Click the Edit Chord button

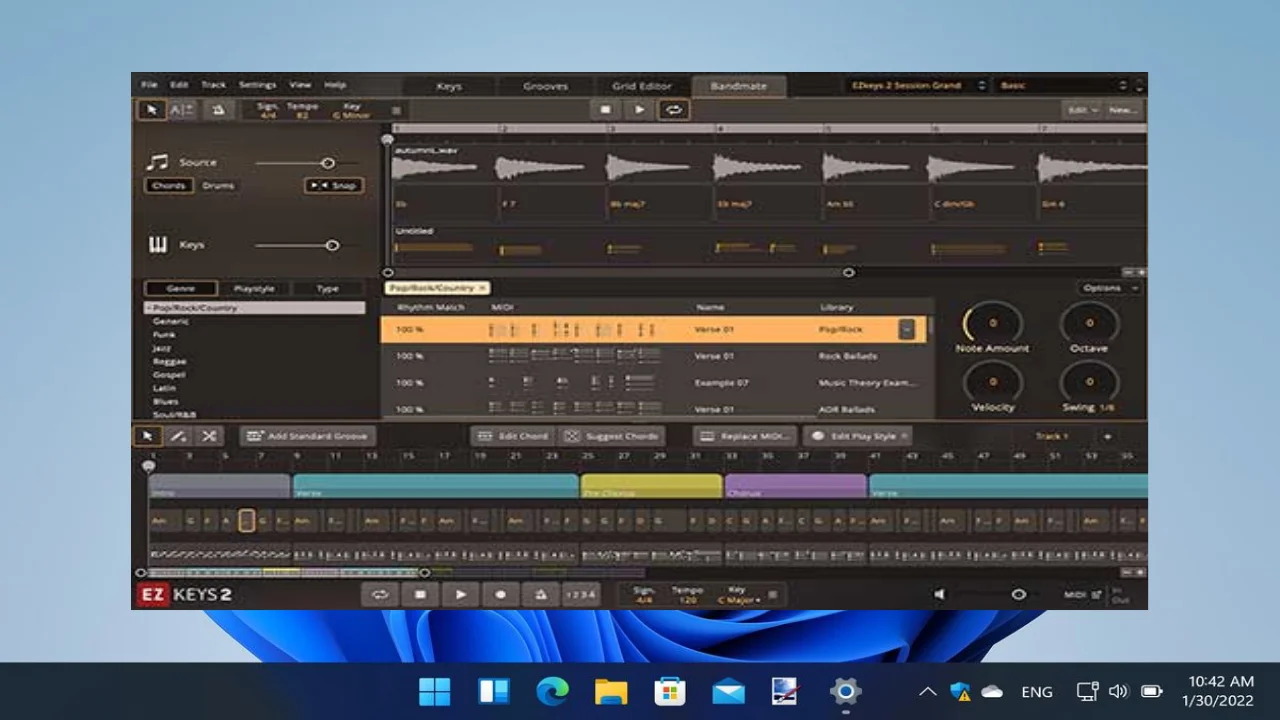click(512, 436)
